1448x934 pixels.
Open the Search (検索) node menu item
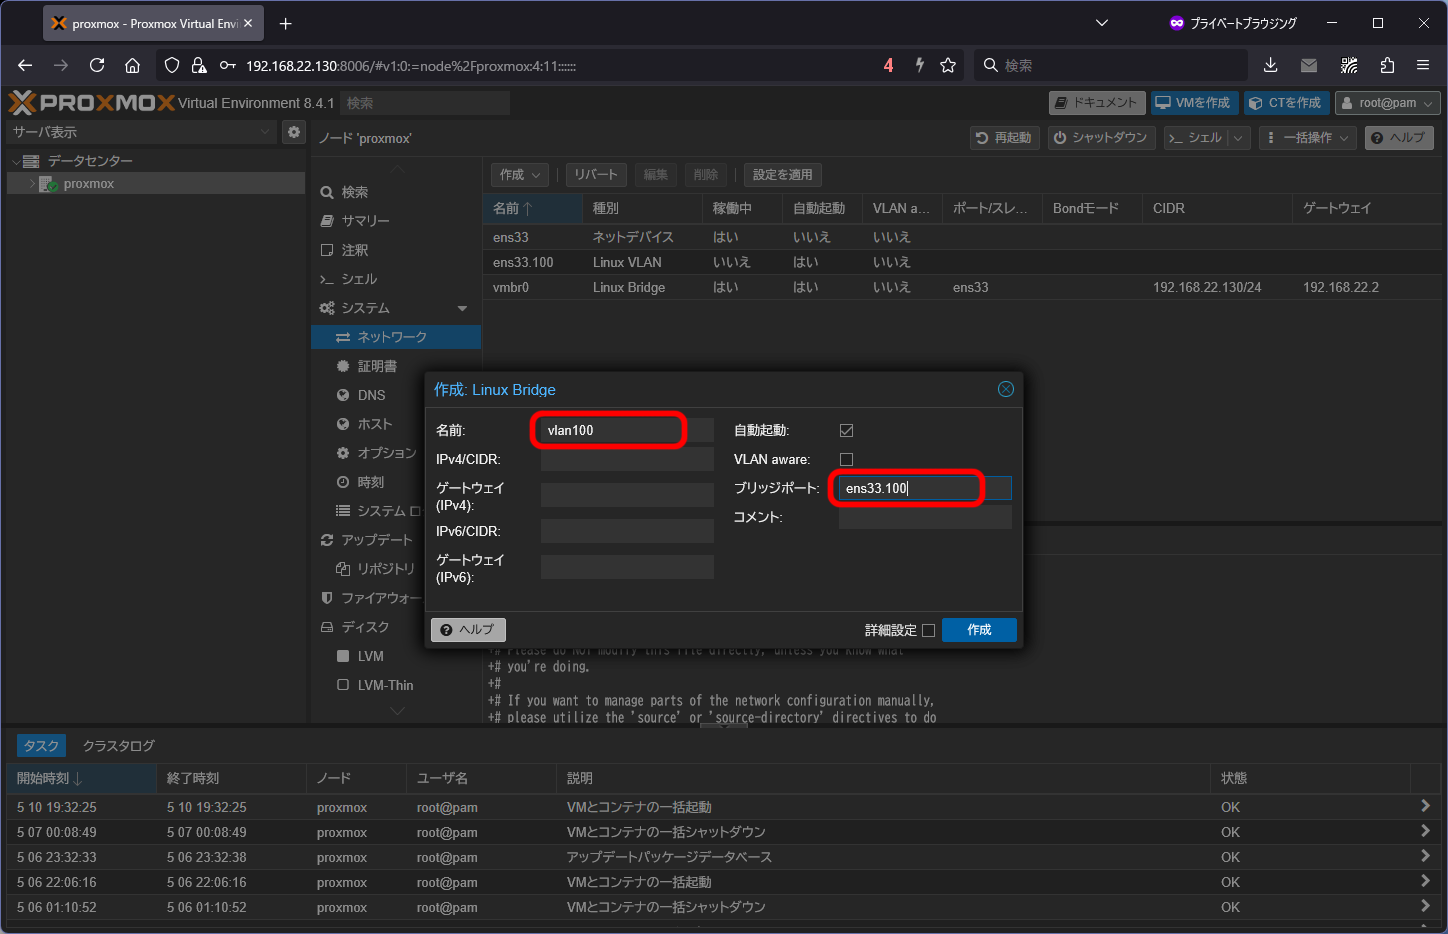point(396,192)
